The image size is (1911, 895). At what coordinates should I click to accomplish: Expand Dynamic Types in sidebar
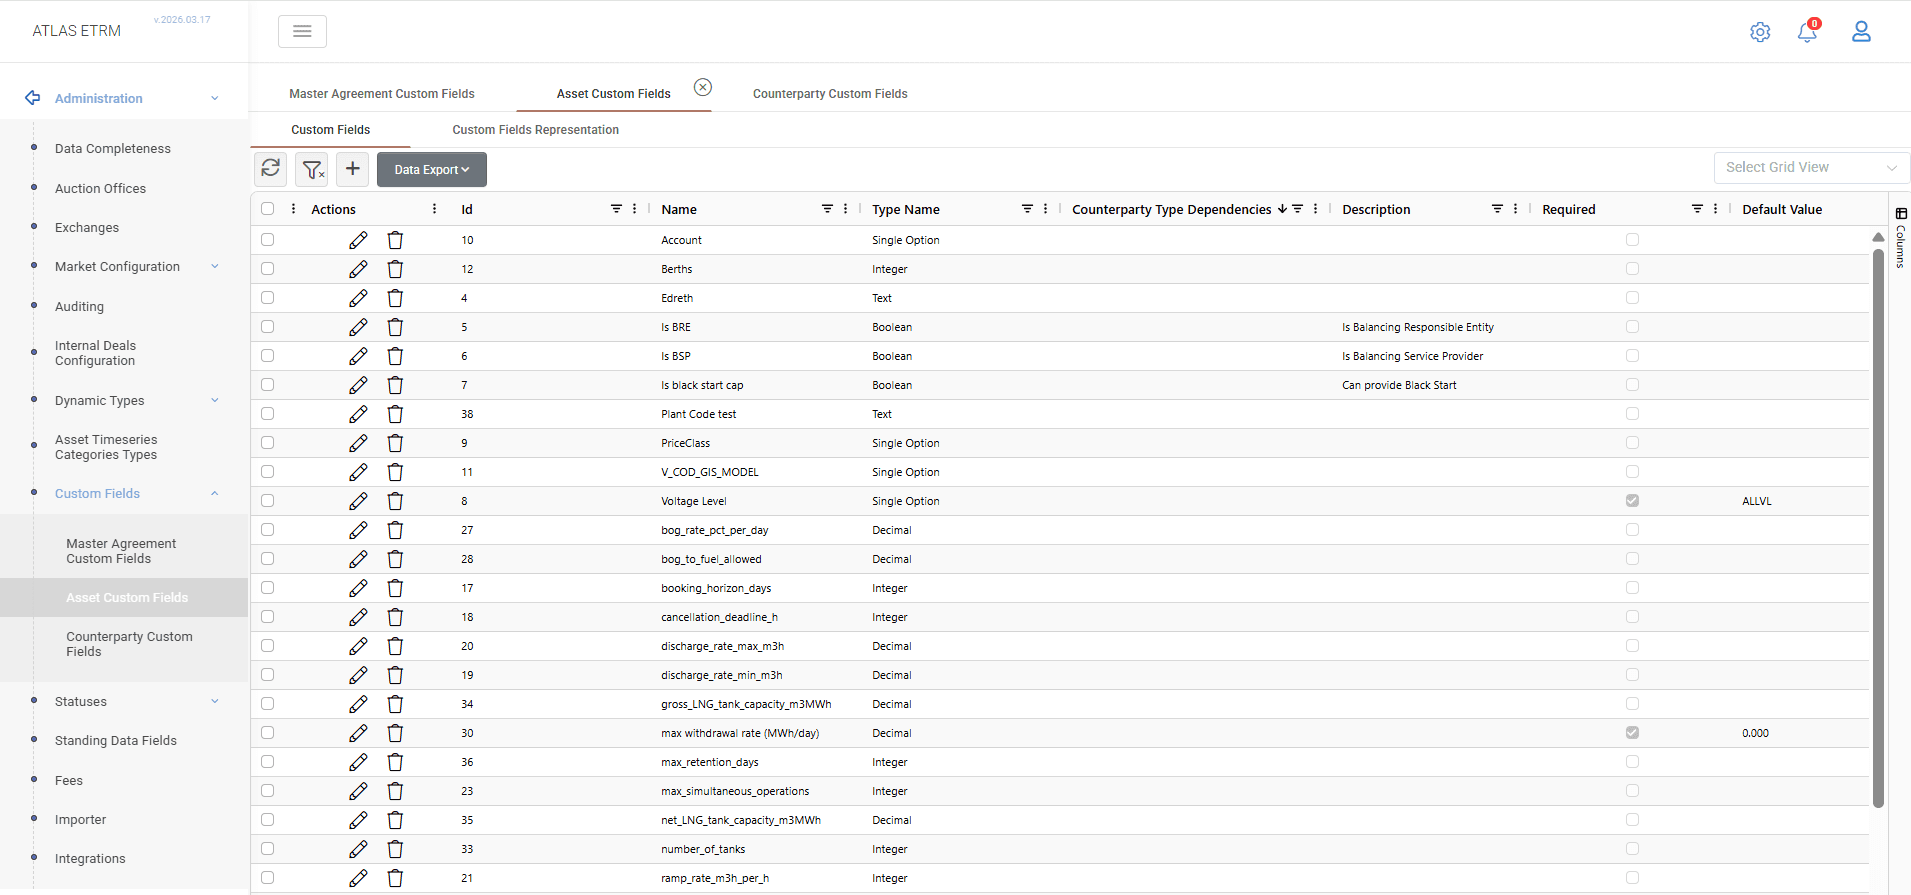coord(215,400)
